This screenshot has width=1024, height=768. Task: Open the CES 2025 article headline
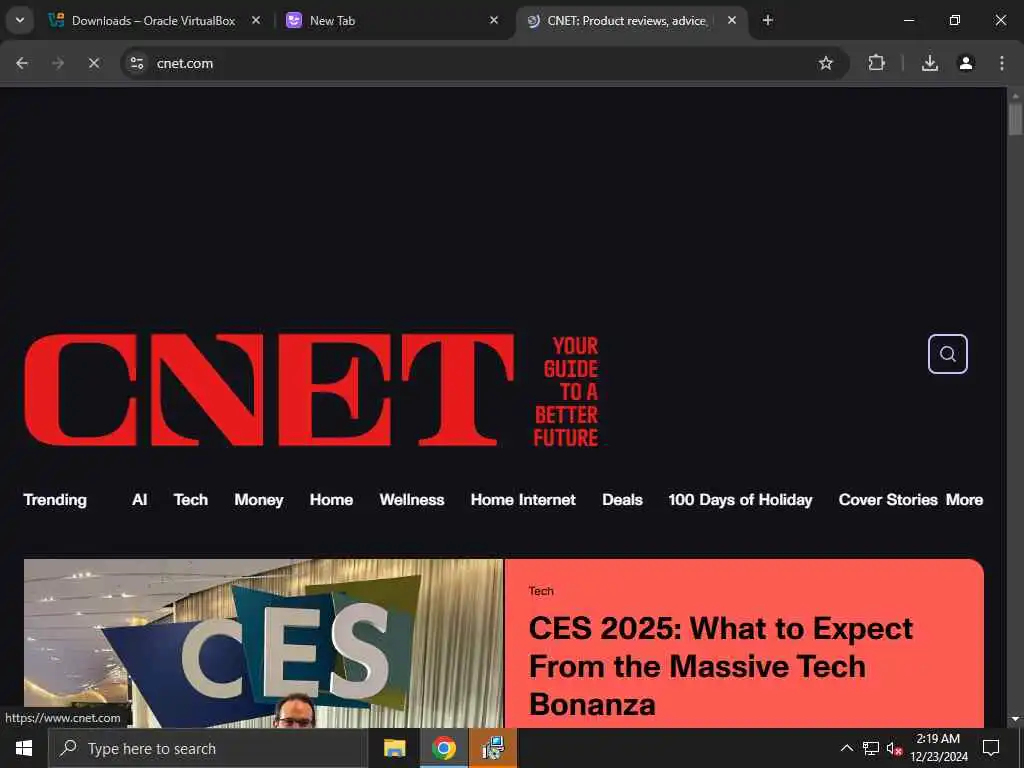tap(720, 666)
